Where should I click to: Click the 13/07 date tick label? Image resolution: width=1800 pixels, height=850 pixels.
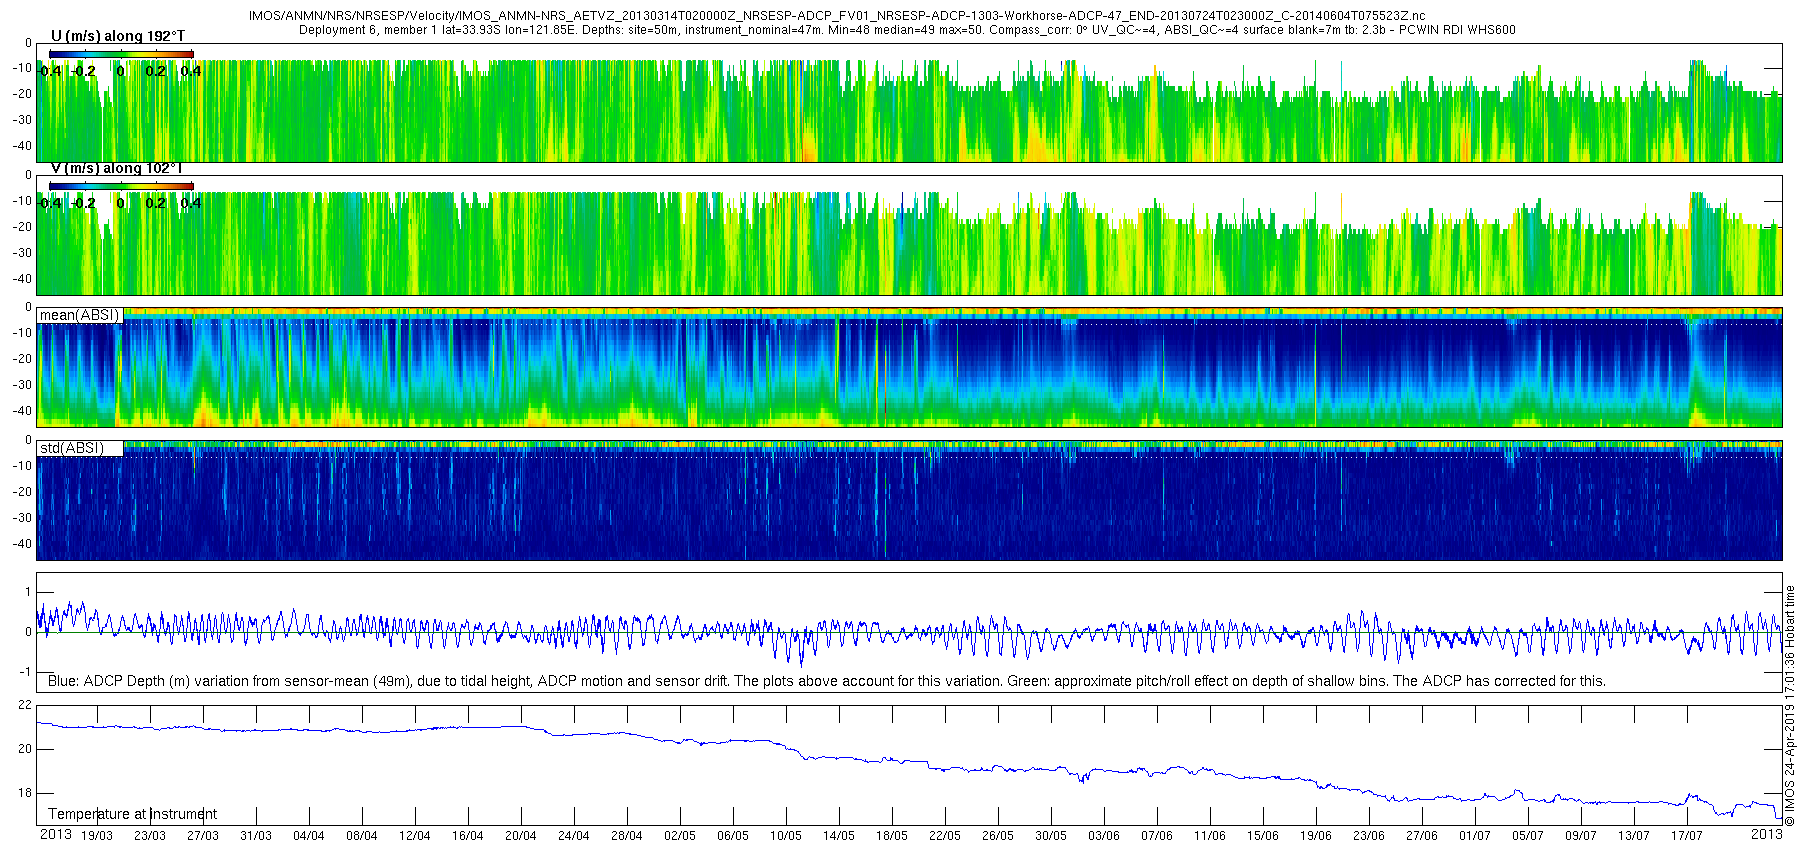point(1634,836)
